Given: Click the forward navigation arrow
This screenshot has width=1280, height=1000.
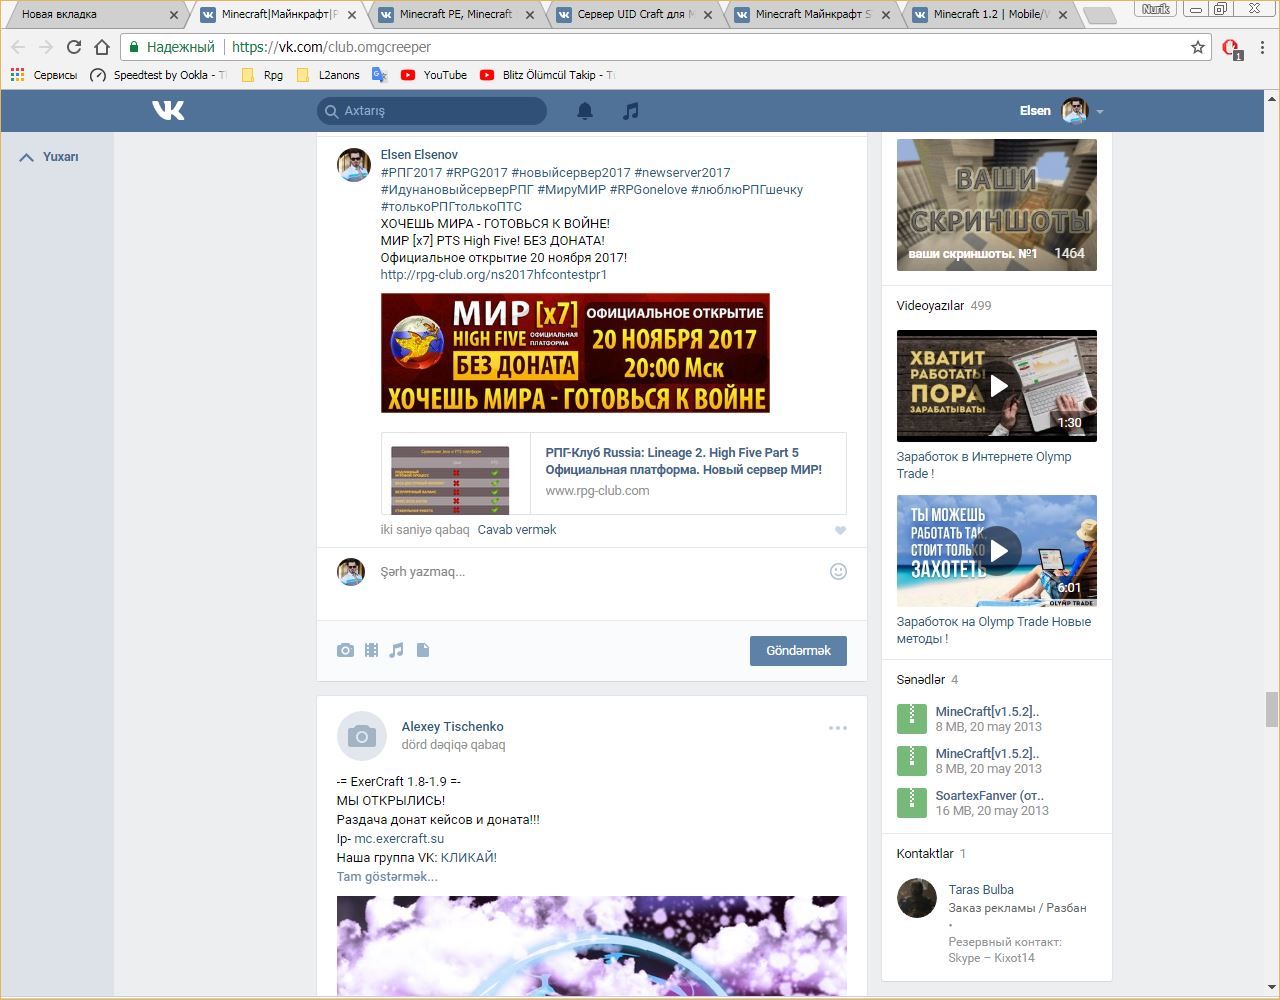Looking at the screenshot, I should click(45, 47).
